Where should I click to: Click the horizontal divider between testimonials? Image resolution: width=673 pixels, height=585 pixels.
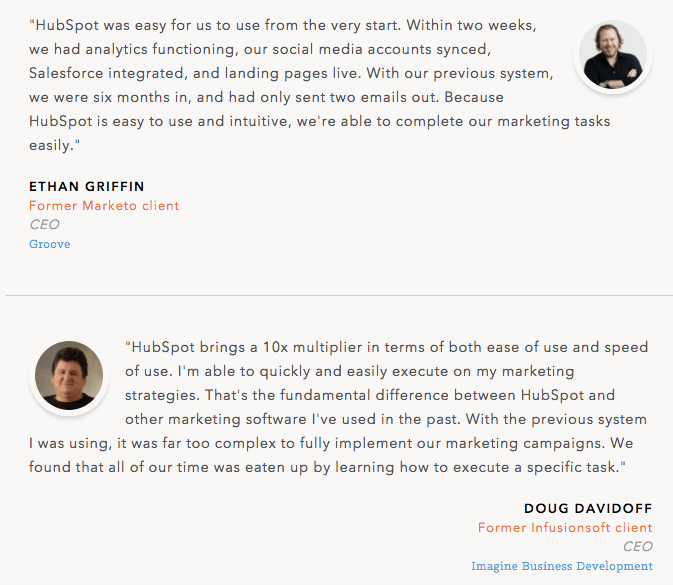(x=336, y=295)
